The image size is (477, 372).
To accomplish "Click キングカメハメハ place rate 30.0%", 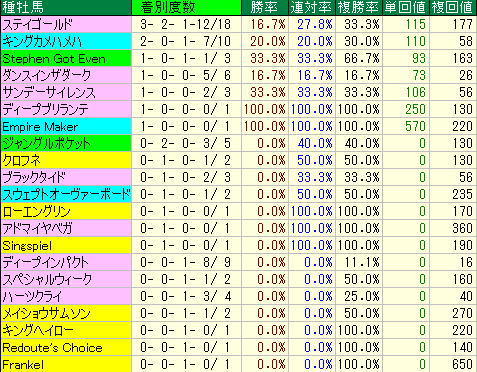I will (x=362, y=41).
